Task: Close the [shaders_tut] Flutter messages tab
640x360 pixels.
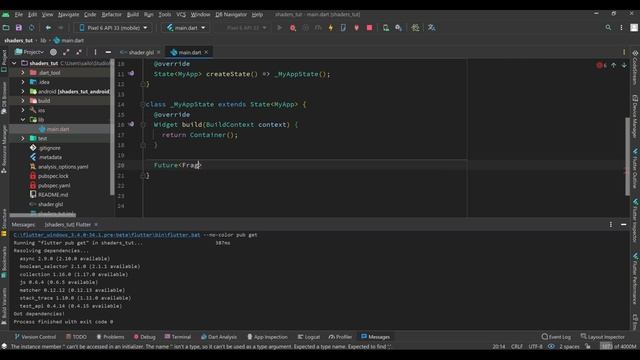Action: (96, 224)
